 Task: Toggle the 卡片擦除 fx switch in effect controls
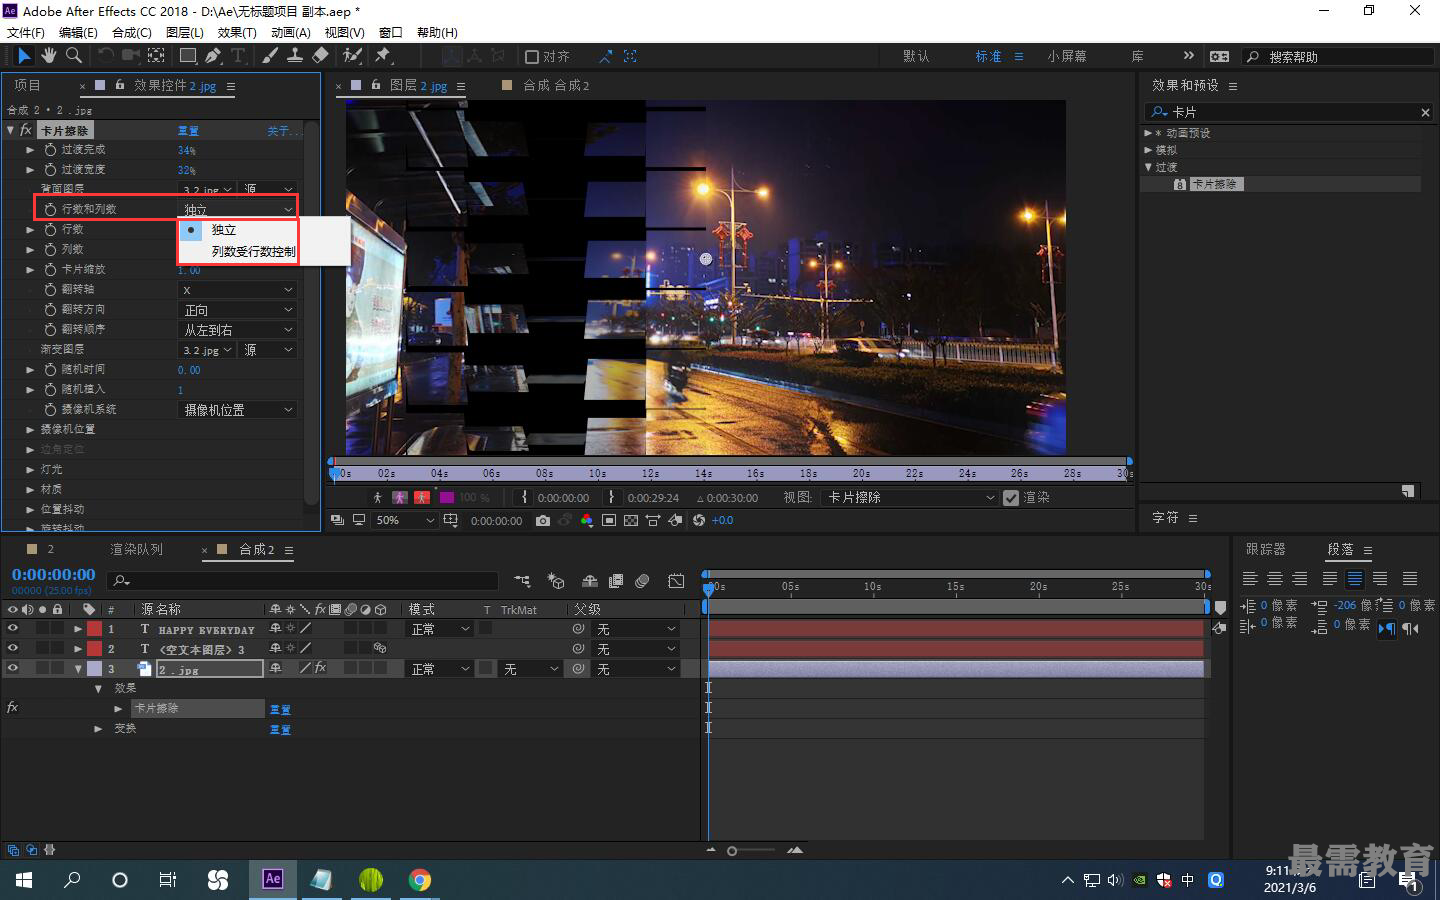pos(26,130)
